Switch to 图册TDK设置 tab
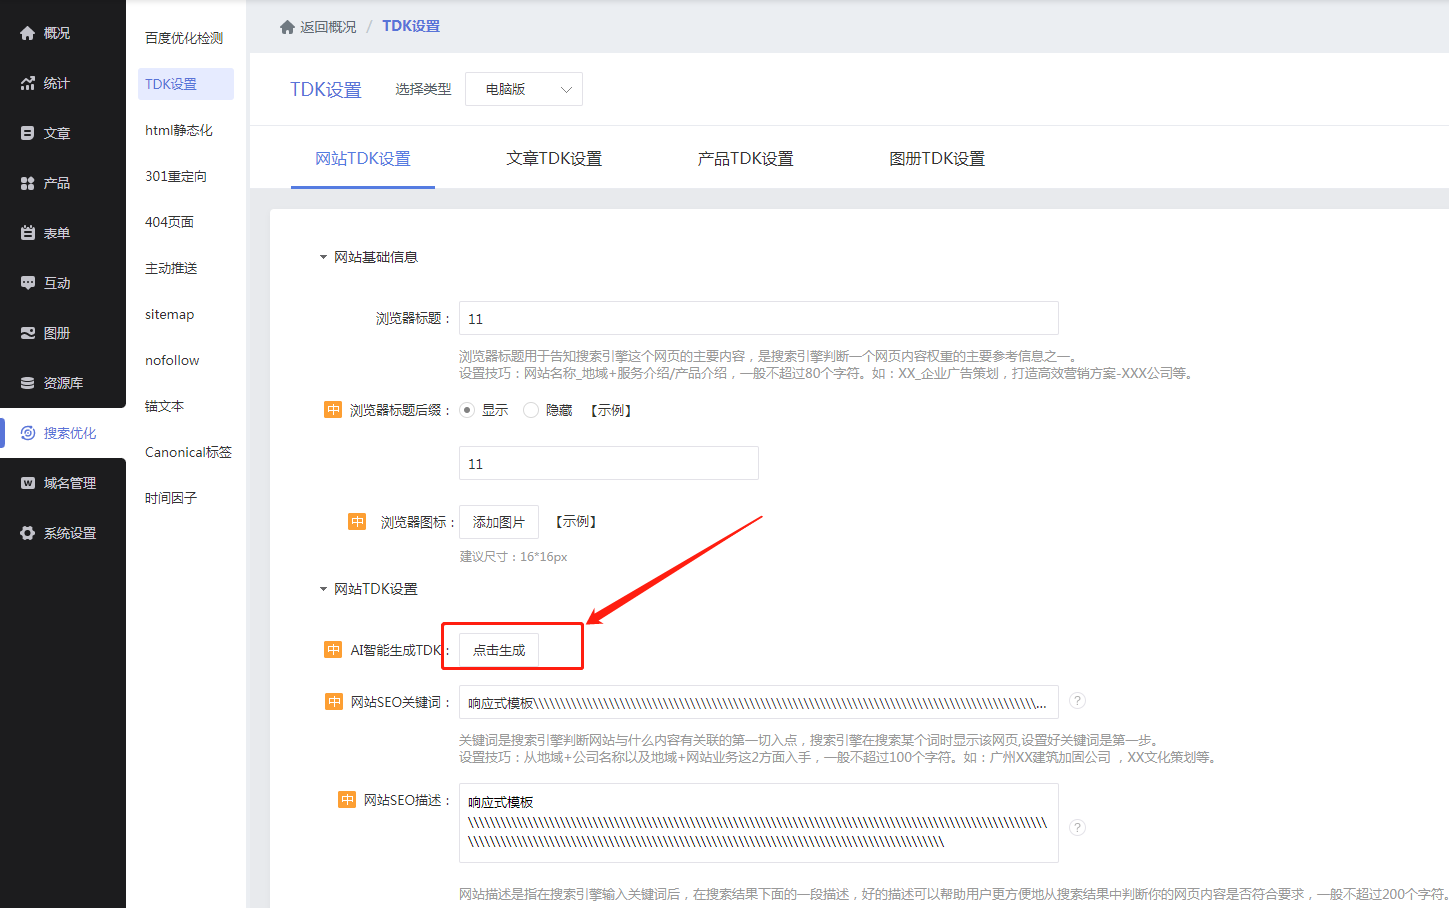The image size is (1449, 908). 937,159
